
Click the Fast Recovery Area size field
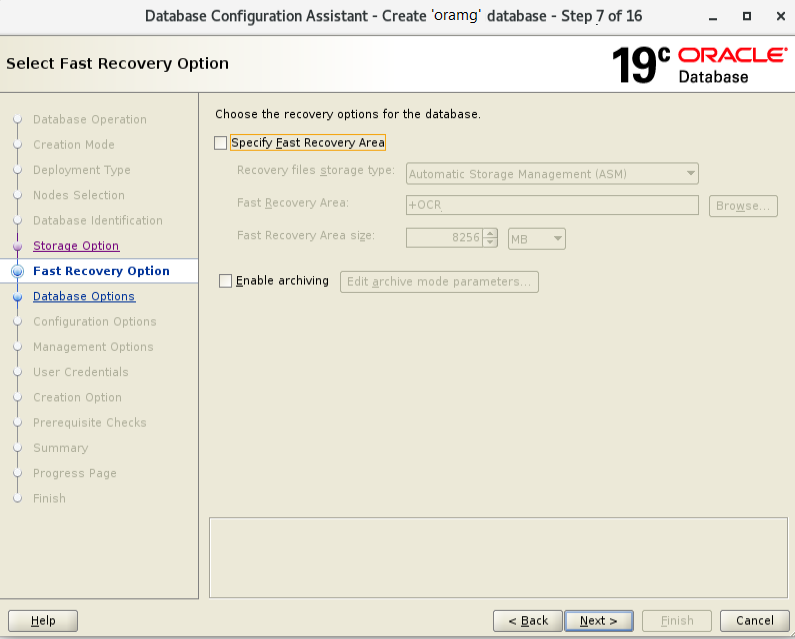[x=445, y=238]
